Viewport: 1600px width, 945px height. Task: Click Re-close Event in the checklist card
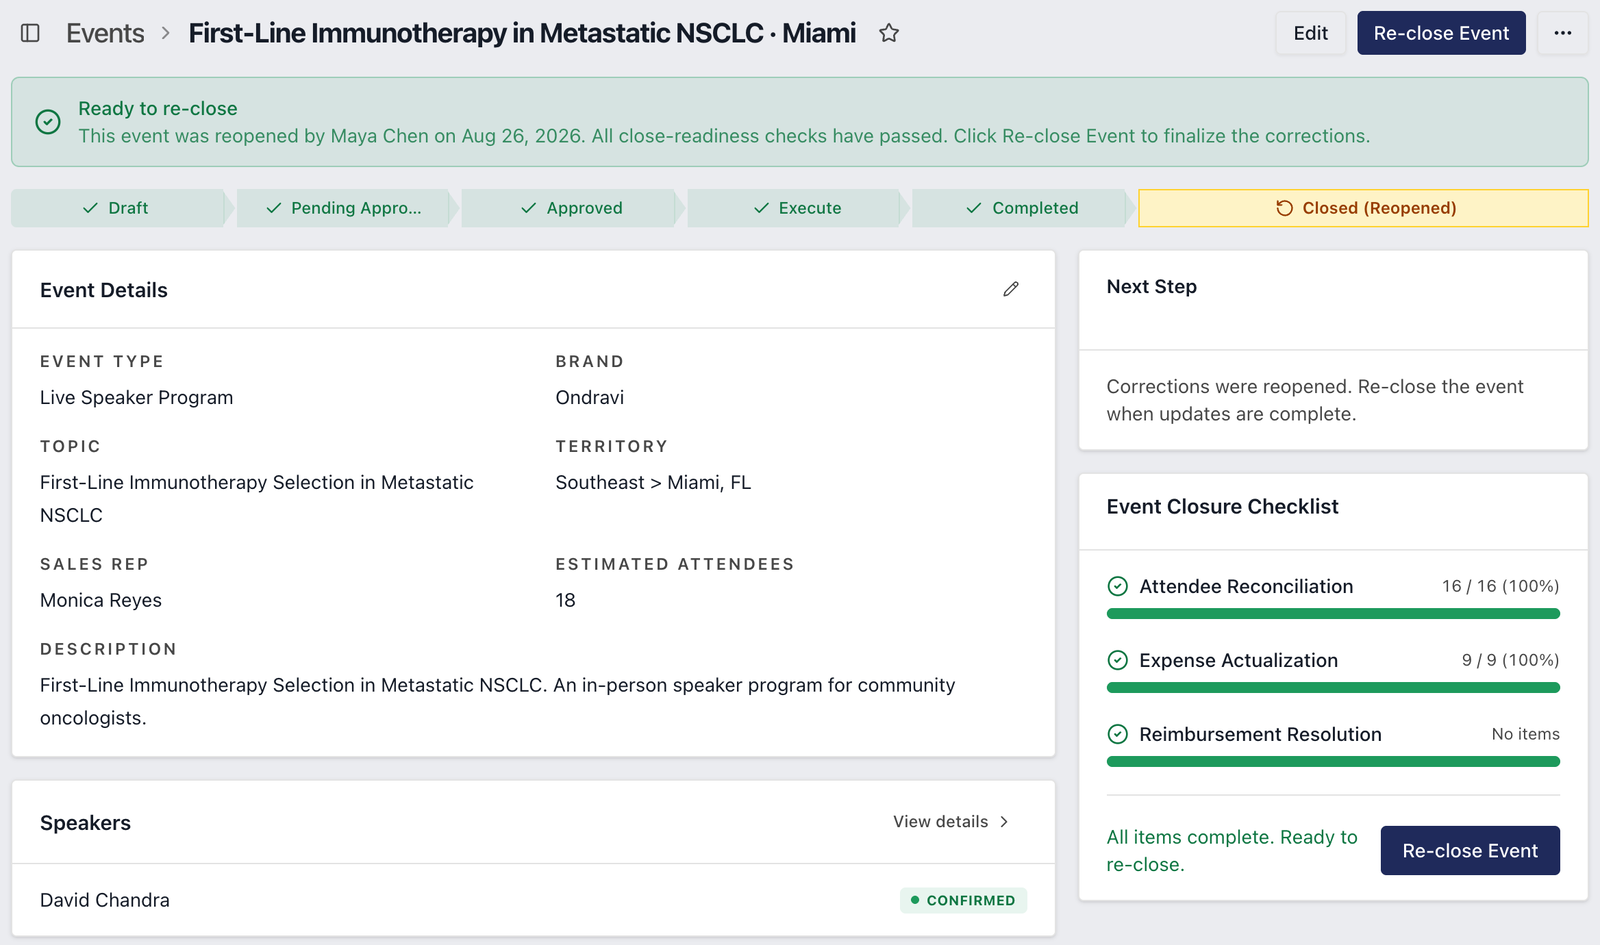click(1470, 851)
